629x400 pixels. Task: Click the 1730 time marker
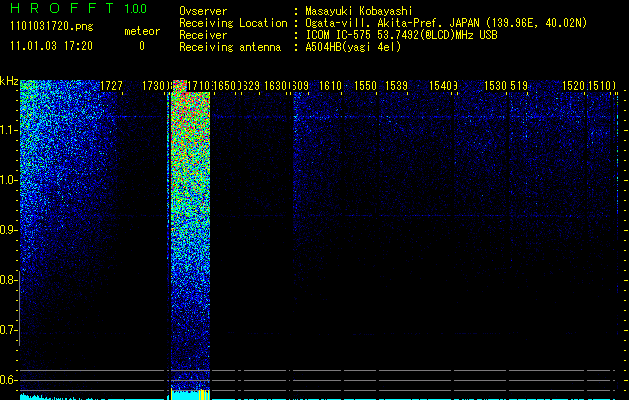pos(154,86)
